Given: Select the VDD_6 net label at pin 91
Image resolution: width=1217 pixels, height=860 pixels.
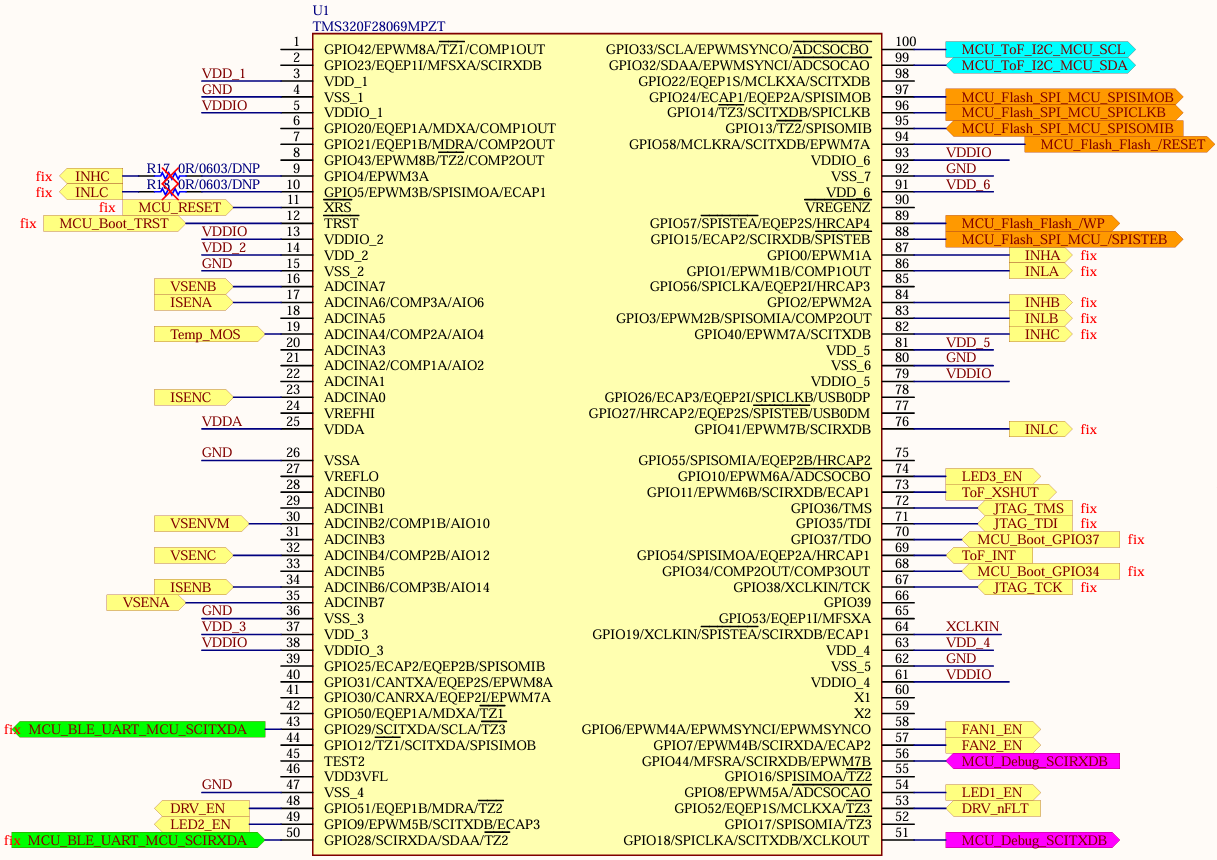Looking at the screenshot, I should pyautogui.click(x=968, y=184).
